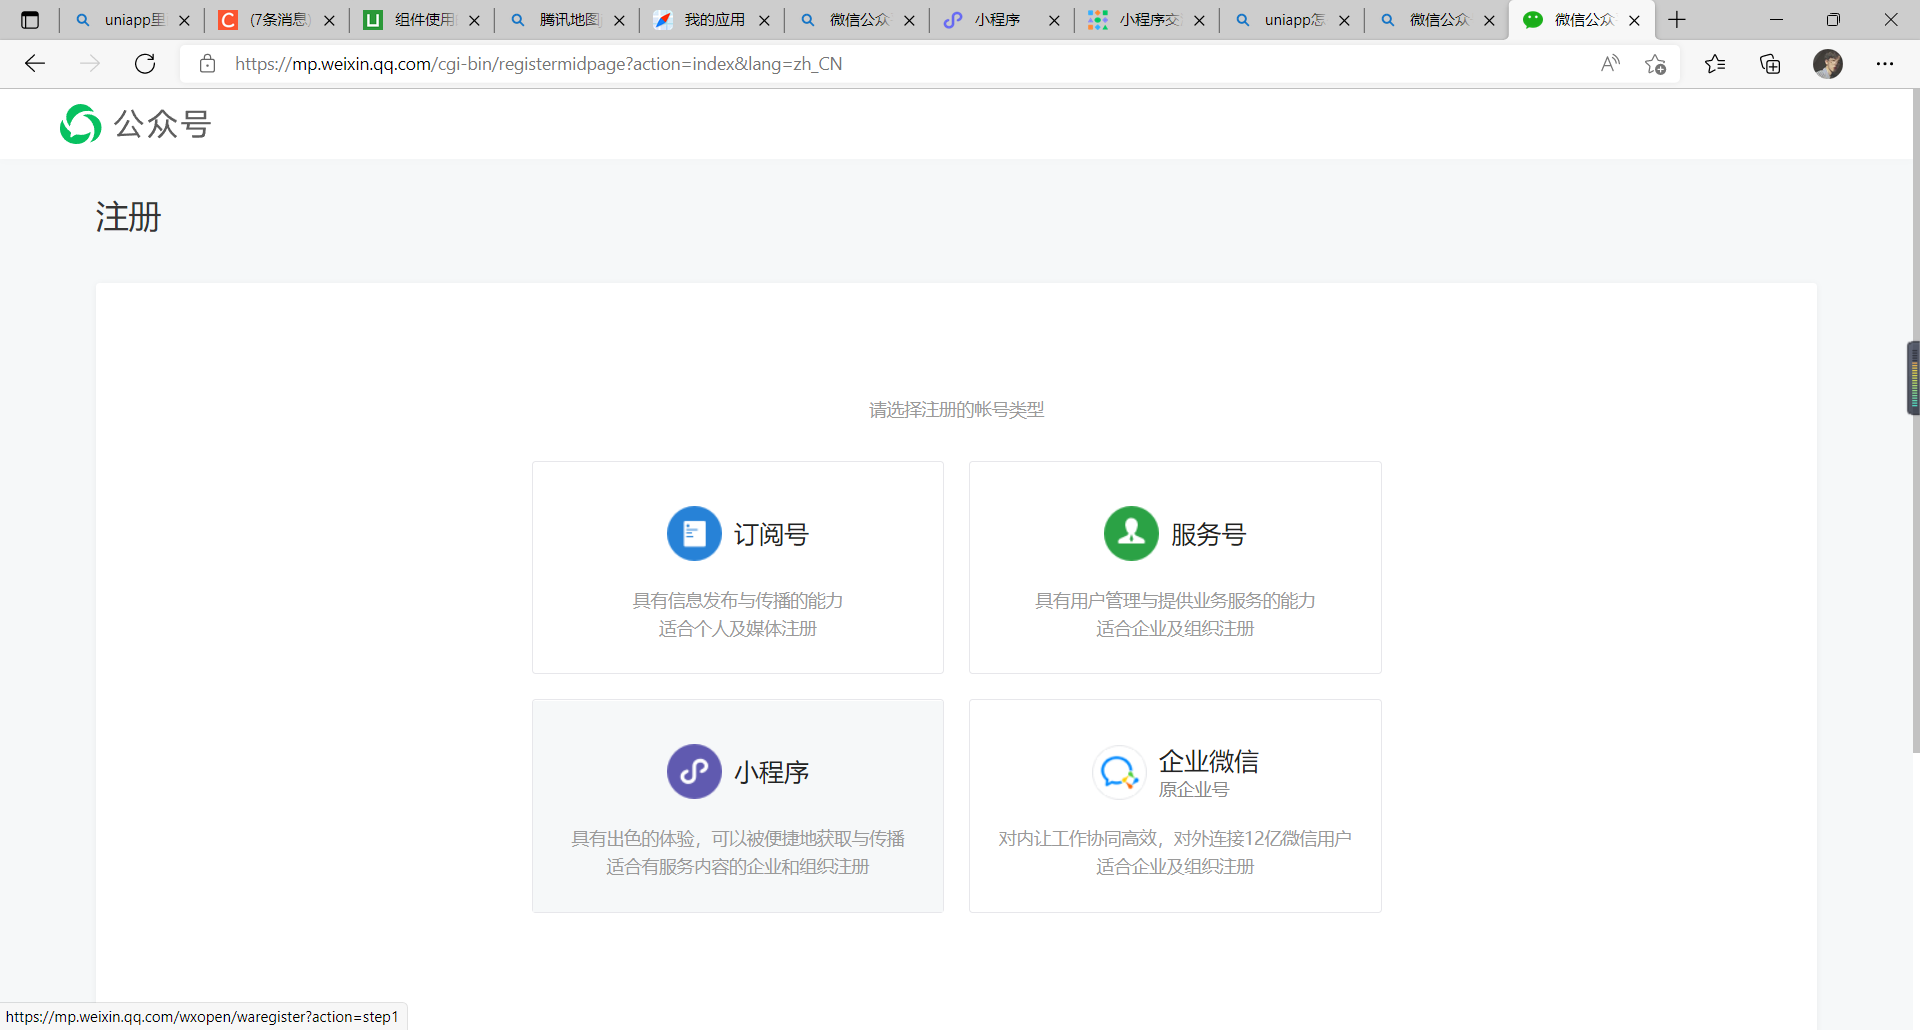Click the green 服务号 user icon
Viewport: 1920px width, 1030px height.
pos(1131,533)
